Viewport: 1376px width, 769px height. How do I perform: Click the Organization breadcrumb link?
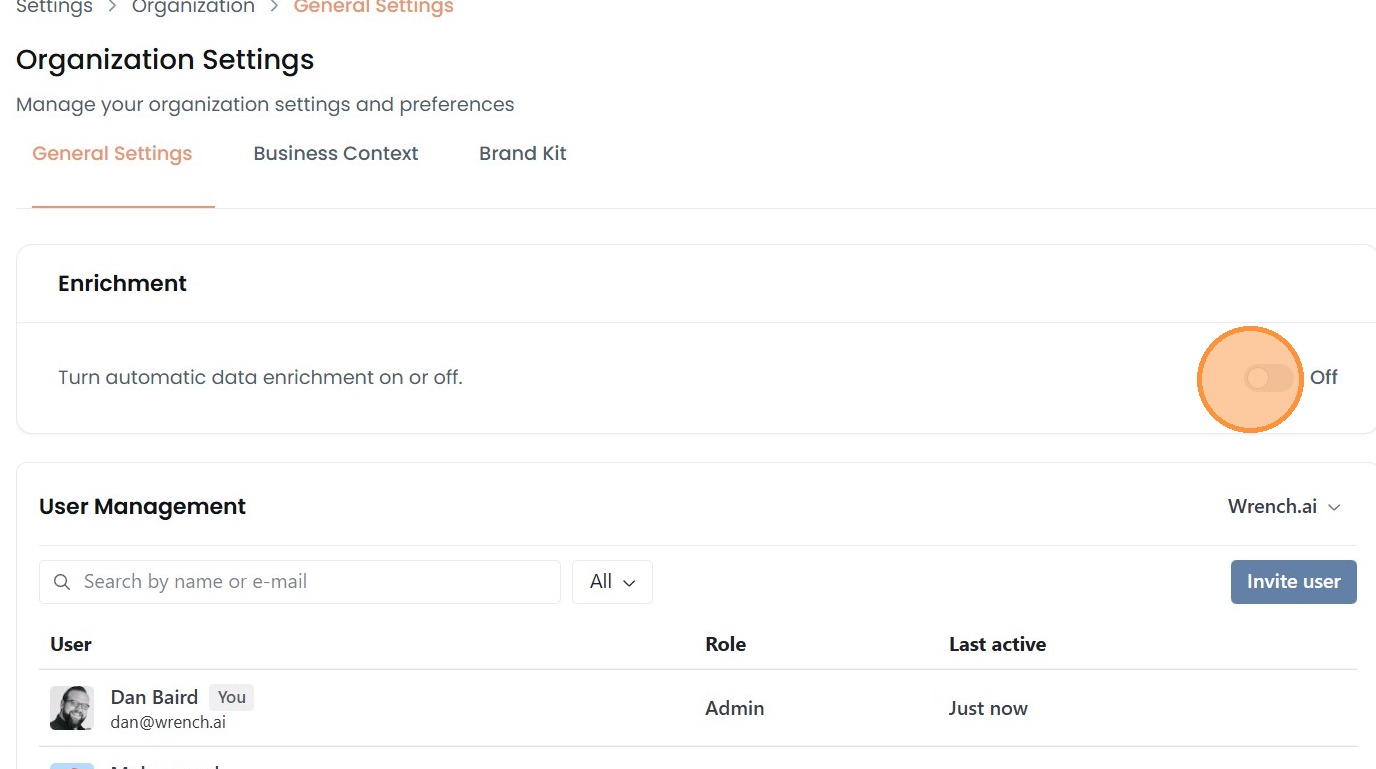tap(193, 7)
